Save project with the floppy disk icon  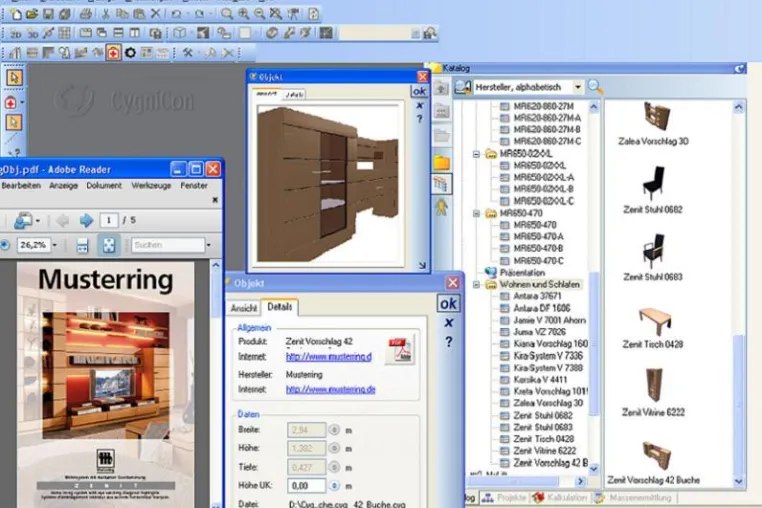tap(48, 14)
